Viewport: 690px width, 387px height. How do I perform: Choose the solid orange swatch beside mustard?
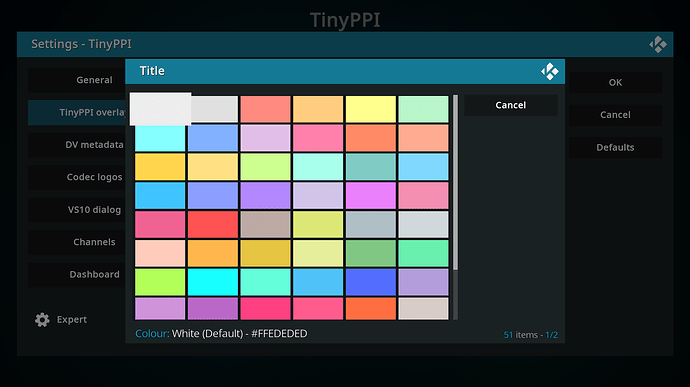[x=213, y=253]
